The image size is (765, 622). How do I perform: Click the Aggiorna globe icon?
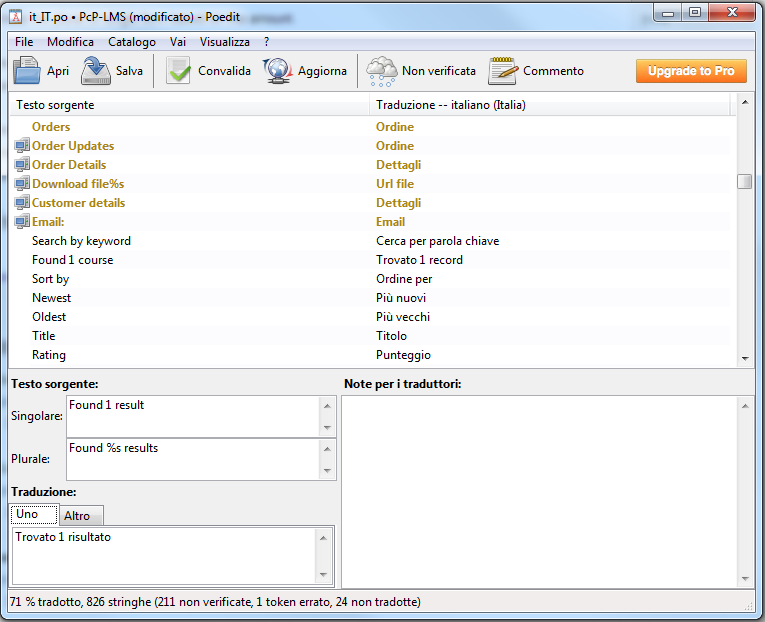click(x=278, y=71)
